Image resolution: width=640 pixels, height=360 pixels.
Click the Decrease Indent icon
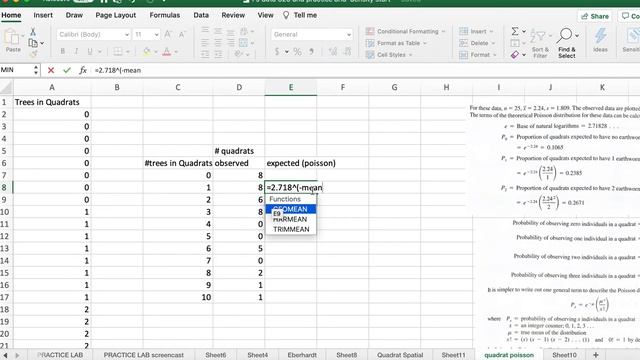point(205,54)
